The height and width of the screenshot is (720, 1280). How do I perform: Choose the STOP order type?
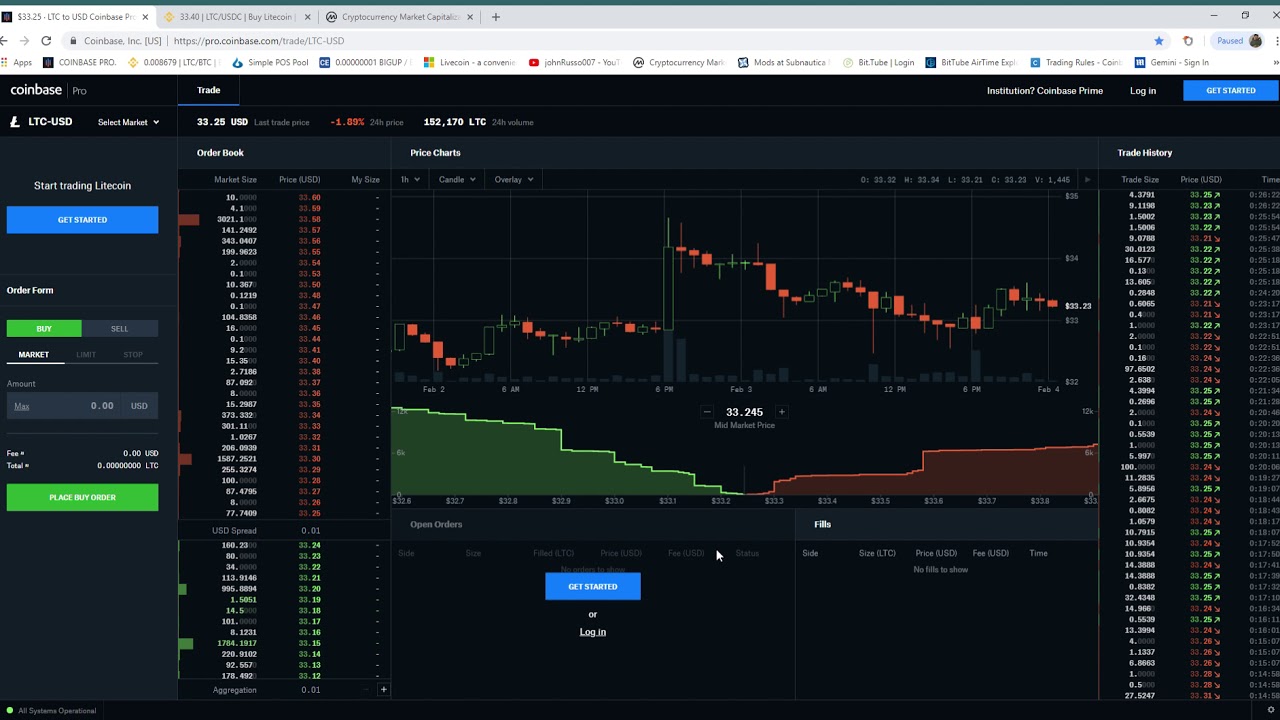pos(133,354)
